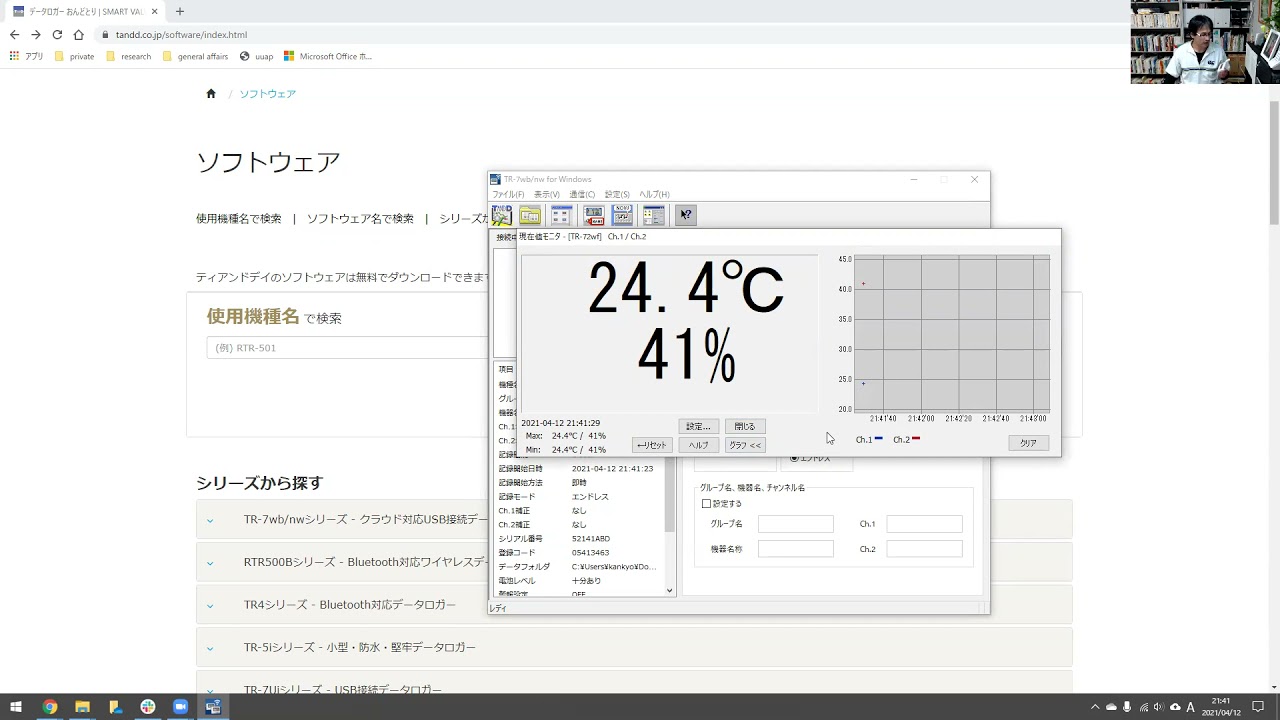Go back in Chrome

(14, 34)
